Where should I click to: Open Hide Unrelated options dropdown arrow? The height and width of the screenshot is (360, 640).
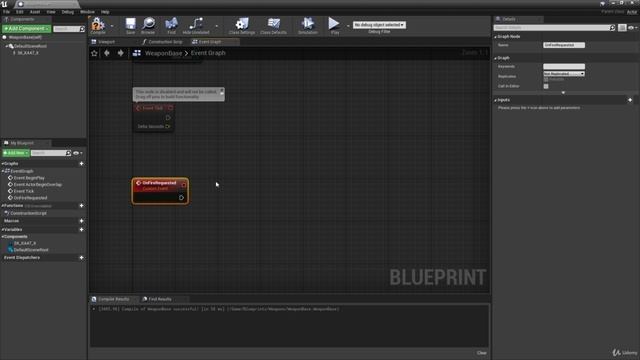coord(216,26)
